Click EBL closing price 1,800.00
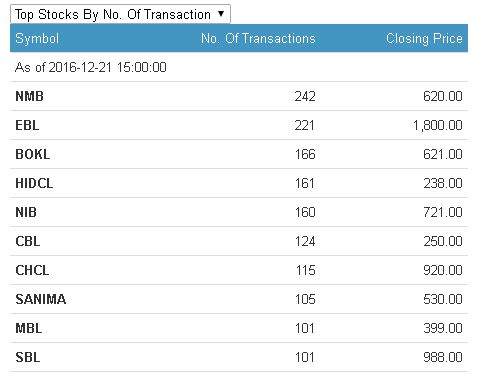This screenshot has height=381, width=479. [x=437, y=125]
